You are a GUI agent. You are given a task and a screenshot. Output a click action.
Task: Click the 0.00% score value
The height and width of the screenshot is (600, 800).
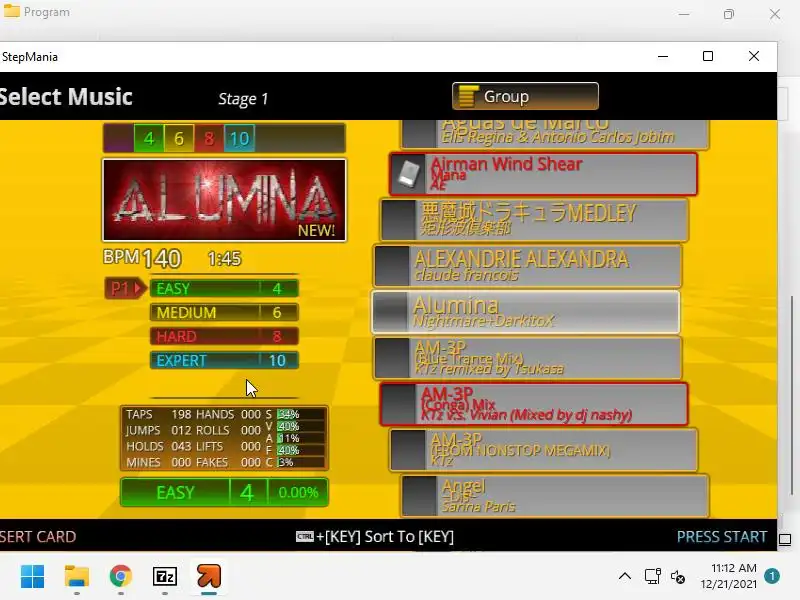pos(298,492)
